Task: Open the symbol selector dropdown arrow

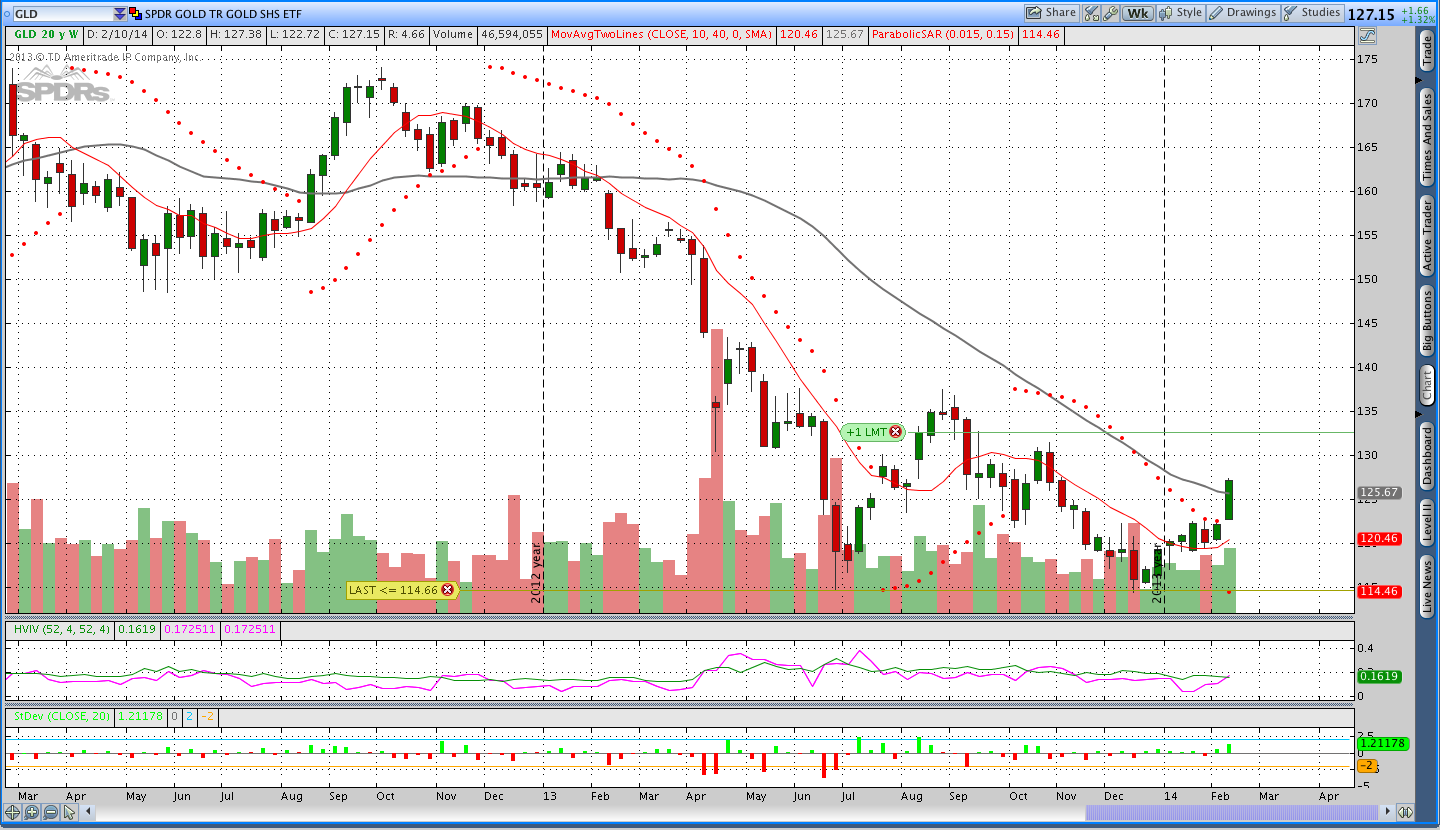Action: pyautogui.click(x=120, y=14)
